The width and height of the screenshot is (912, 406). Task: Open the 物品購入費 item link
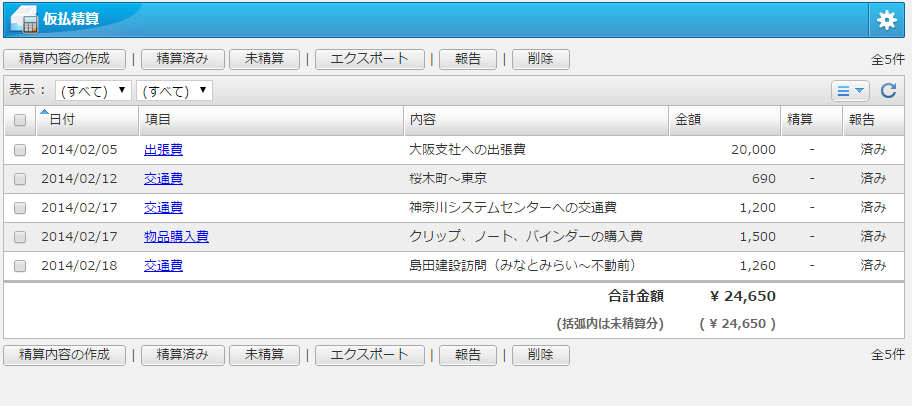[176, 237]
